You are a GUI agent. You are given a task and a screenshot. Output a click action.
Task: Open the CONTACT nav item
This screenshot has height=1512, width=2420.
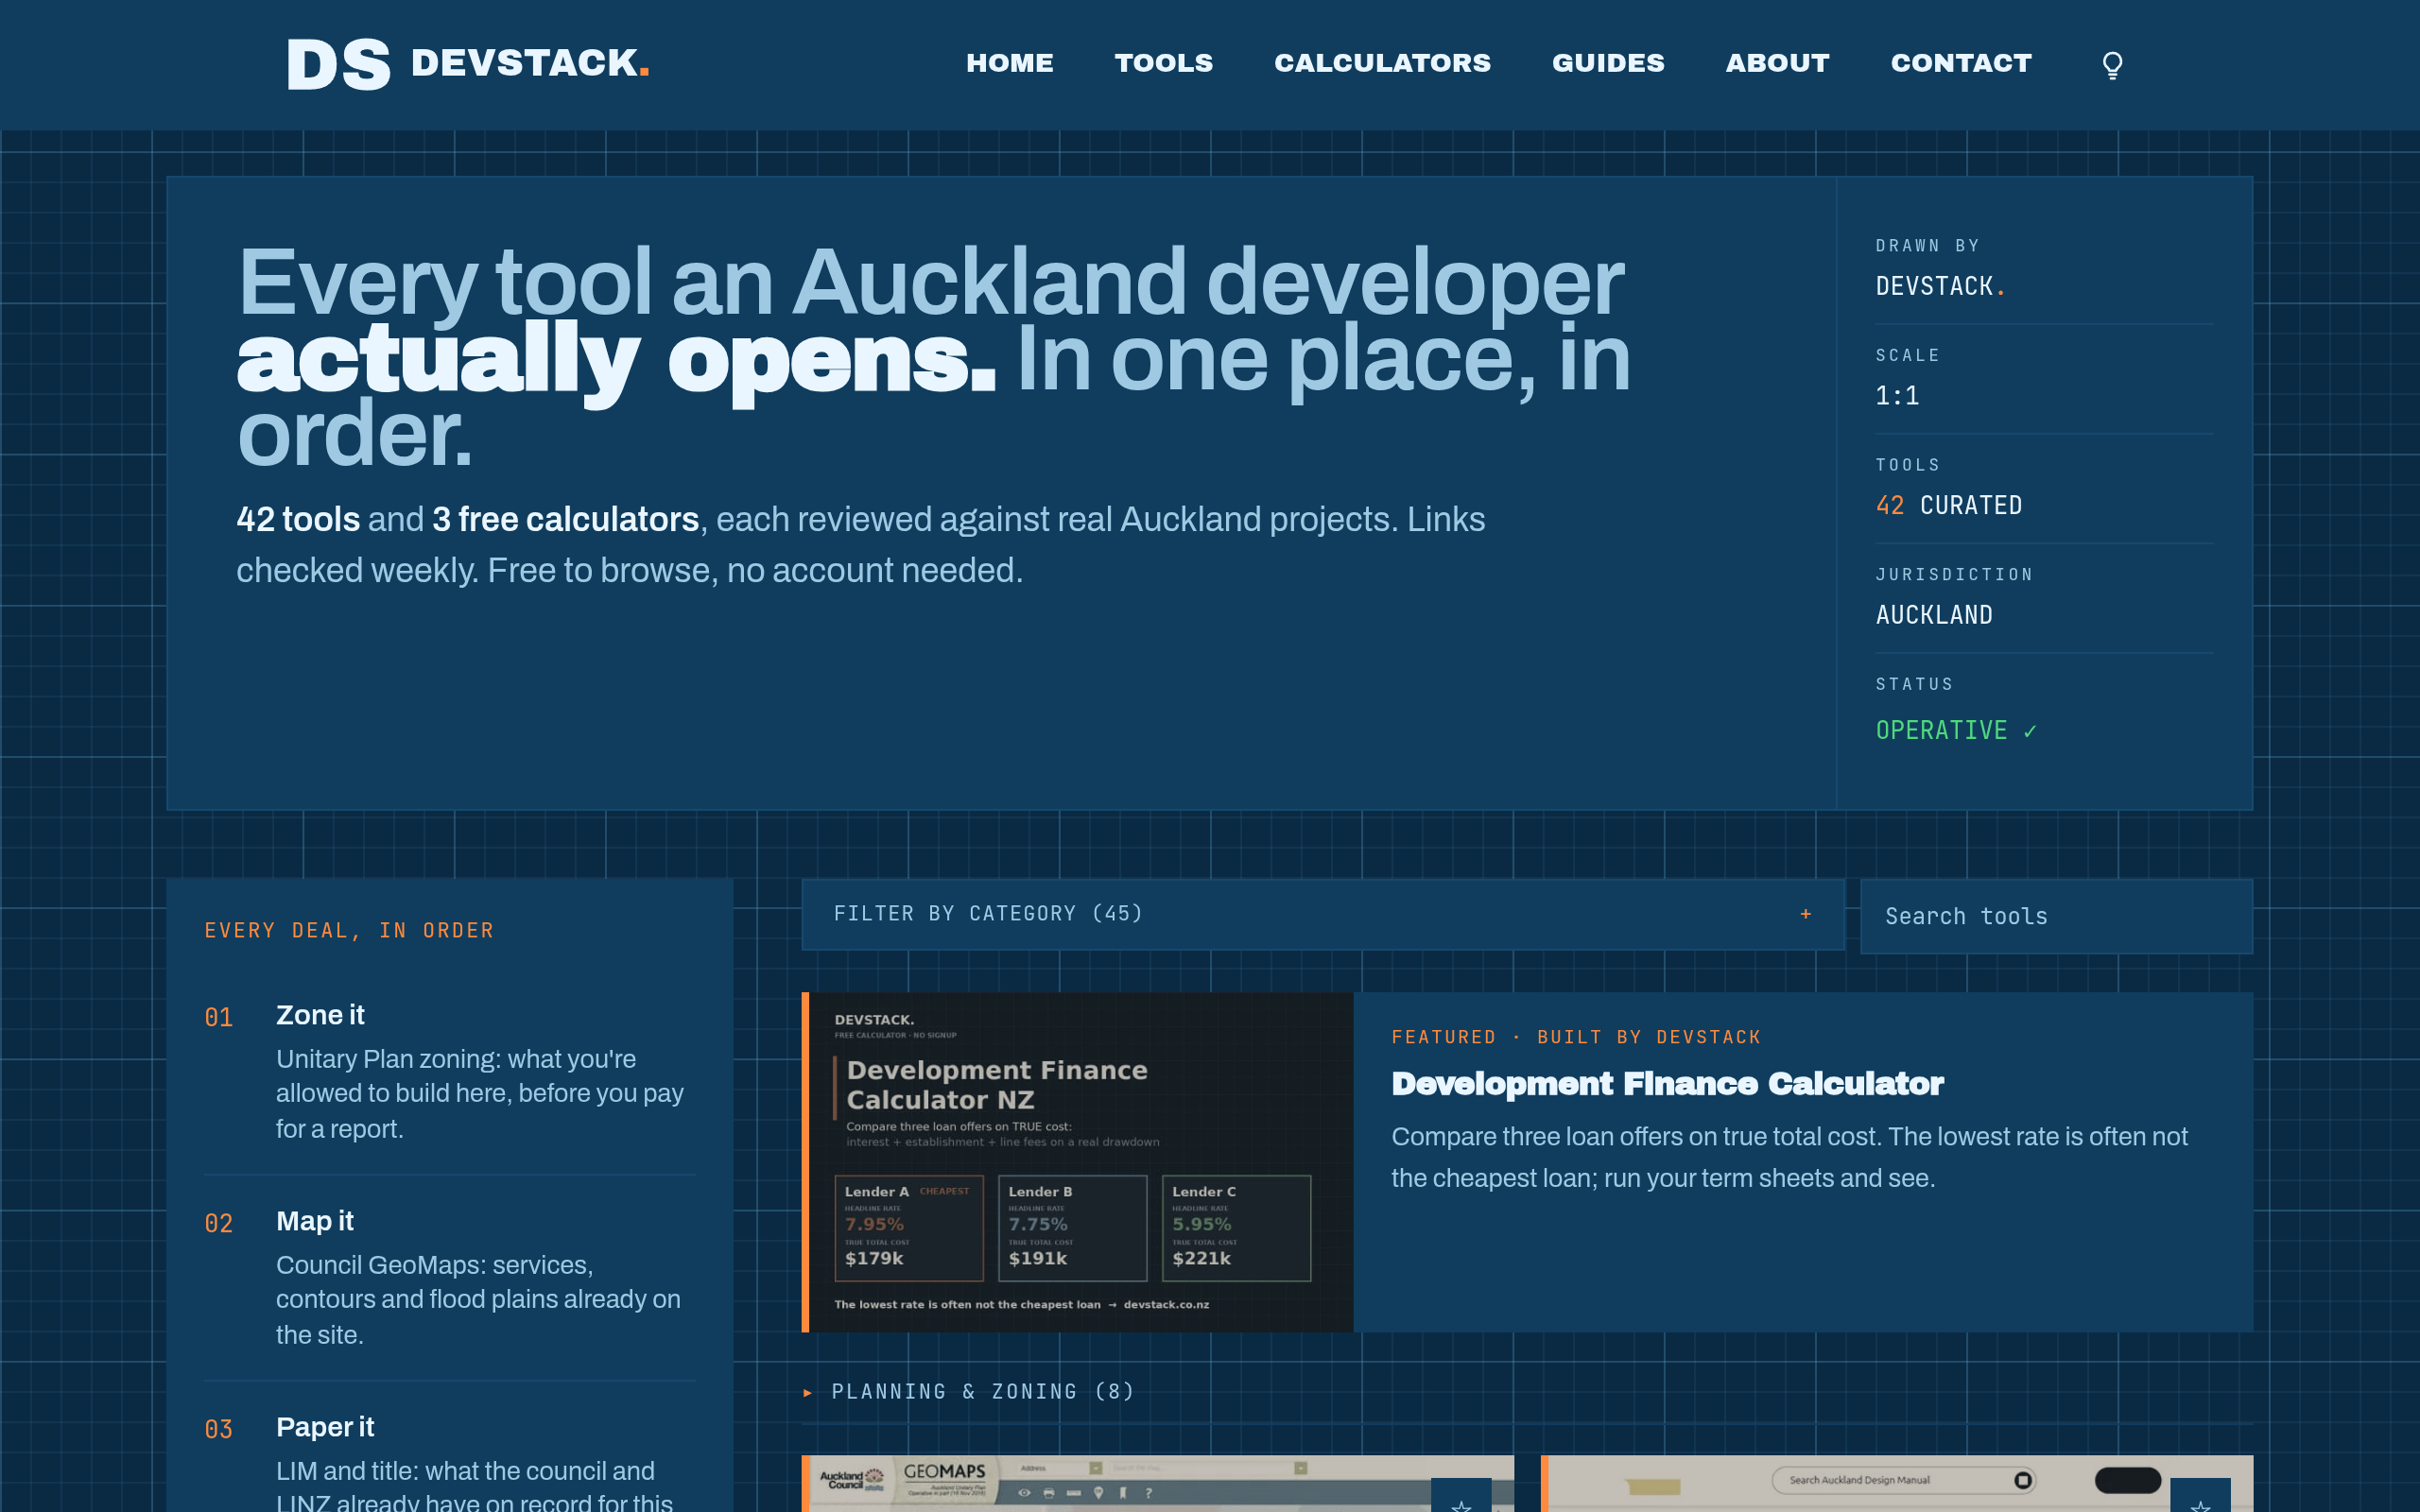pyautogui.click(x=1961, y=63)
